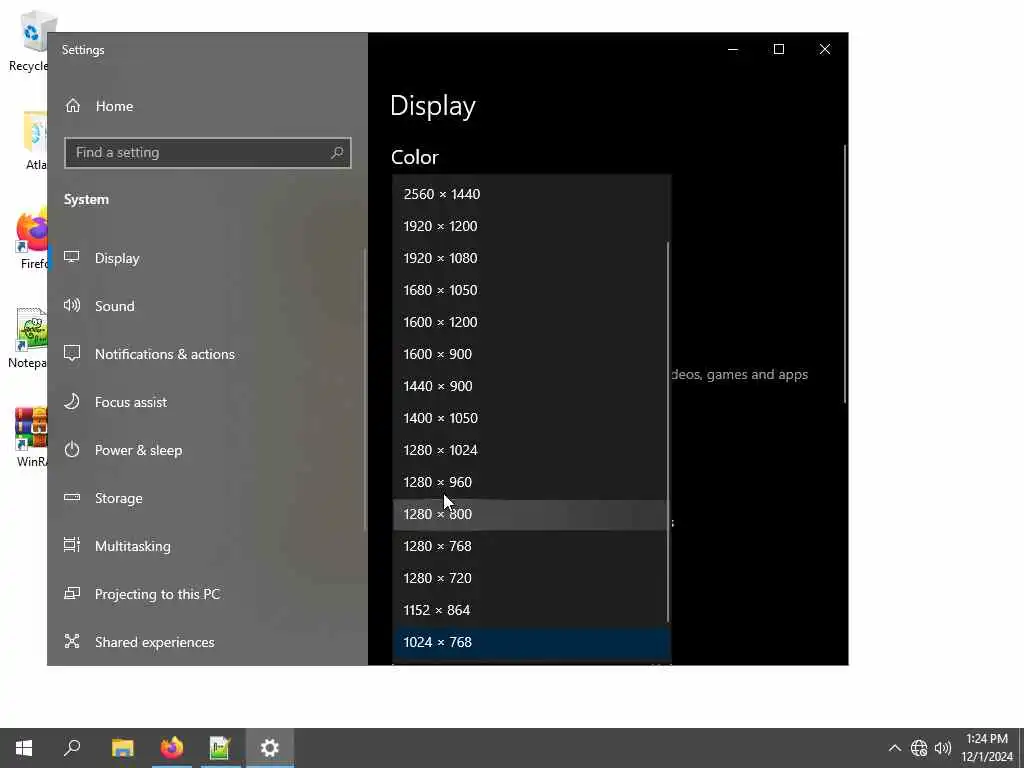
Task: Launch Firefox from the taskbar
Action: coord(172,748)
